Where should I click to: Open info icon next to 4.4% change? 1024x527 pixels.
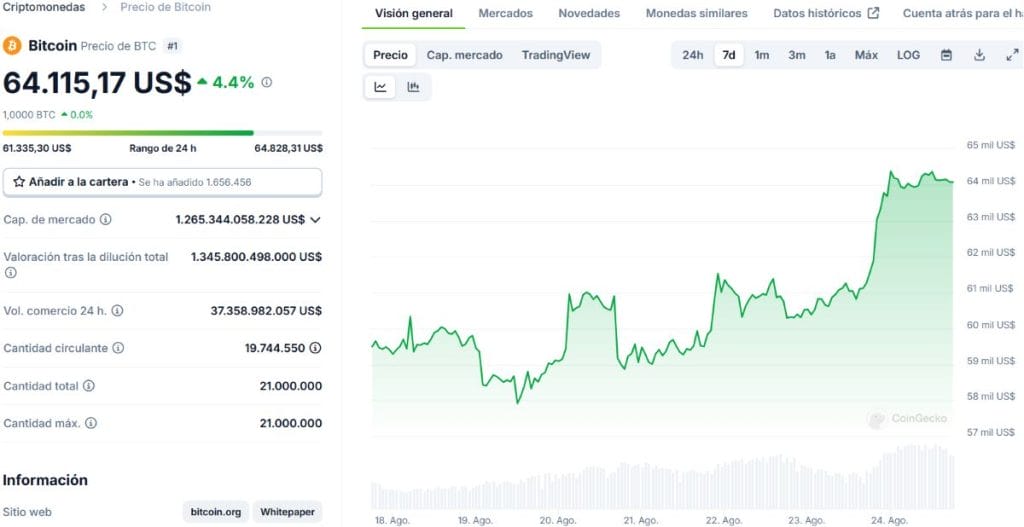point(266,82)
